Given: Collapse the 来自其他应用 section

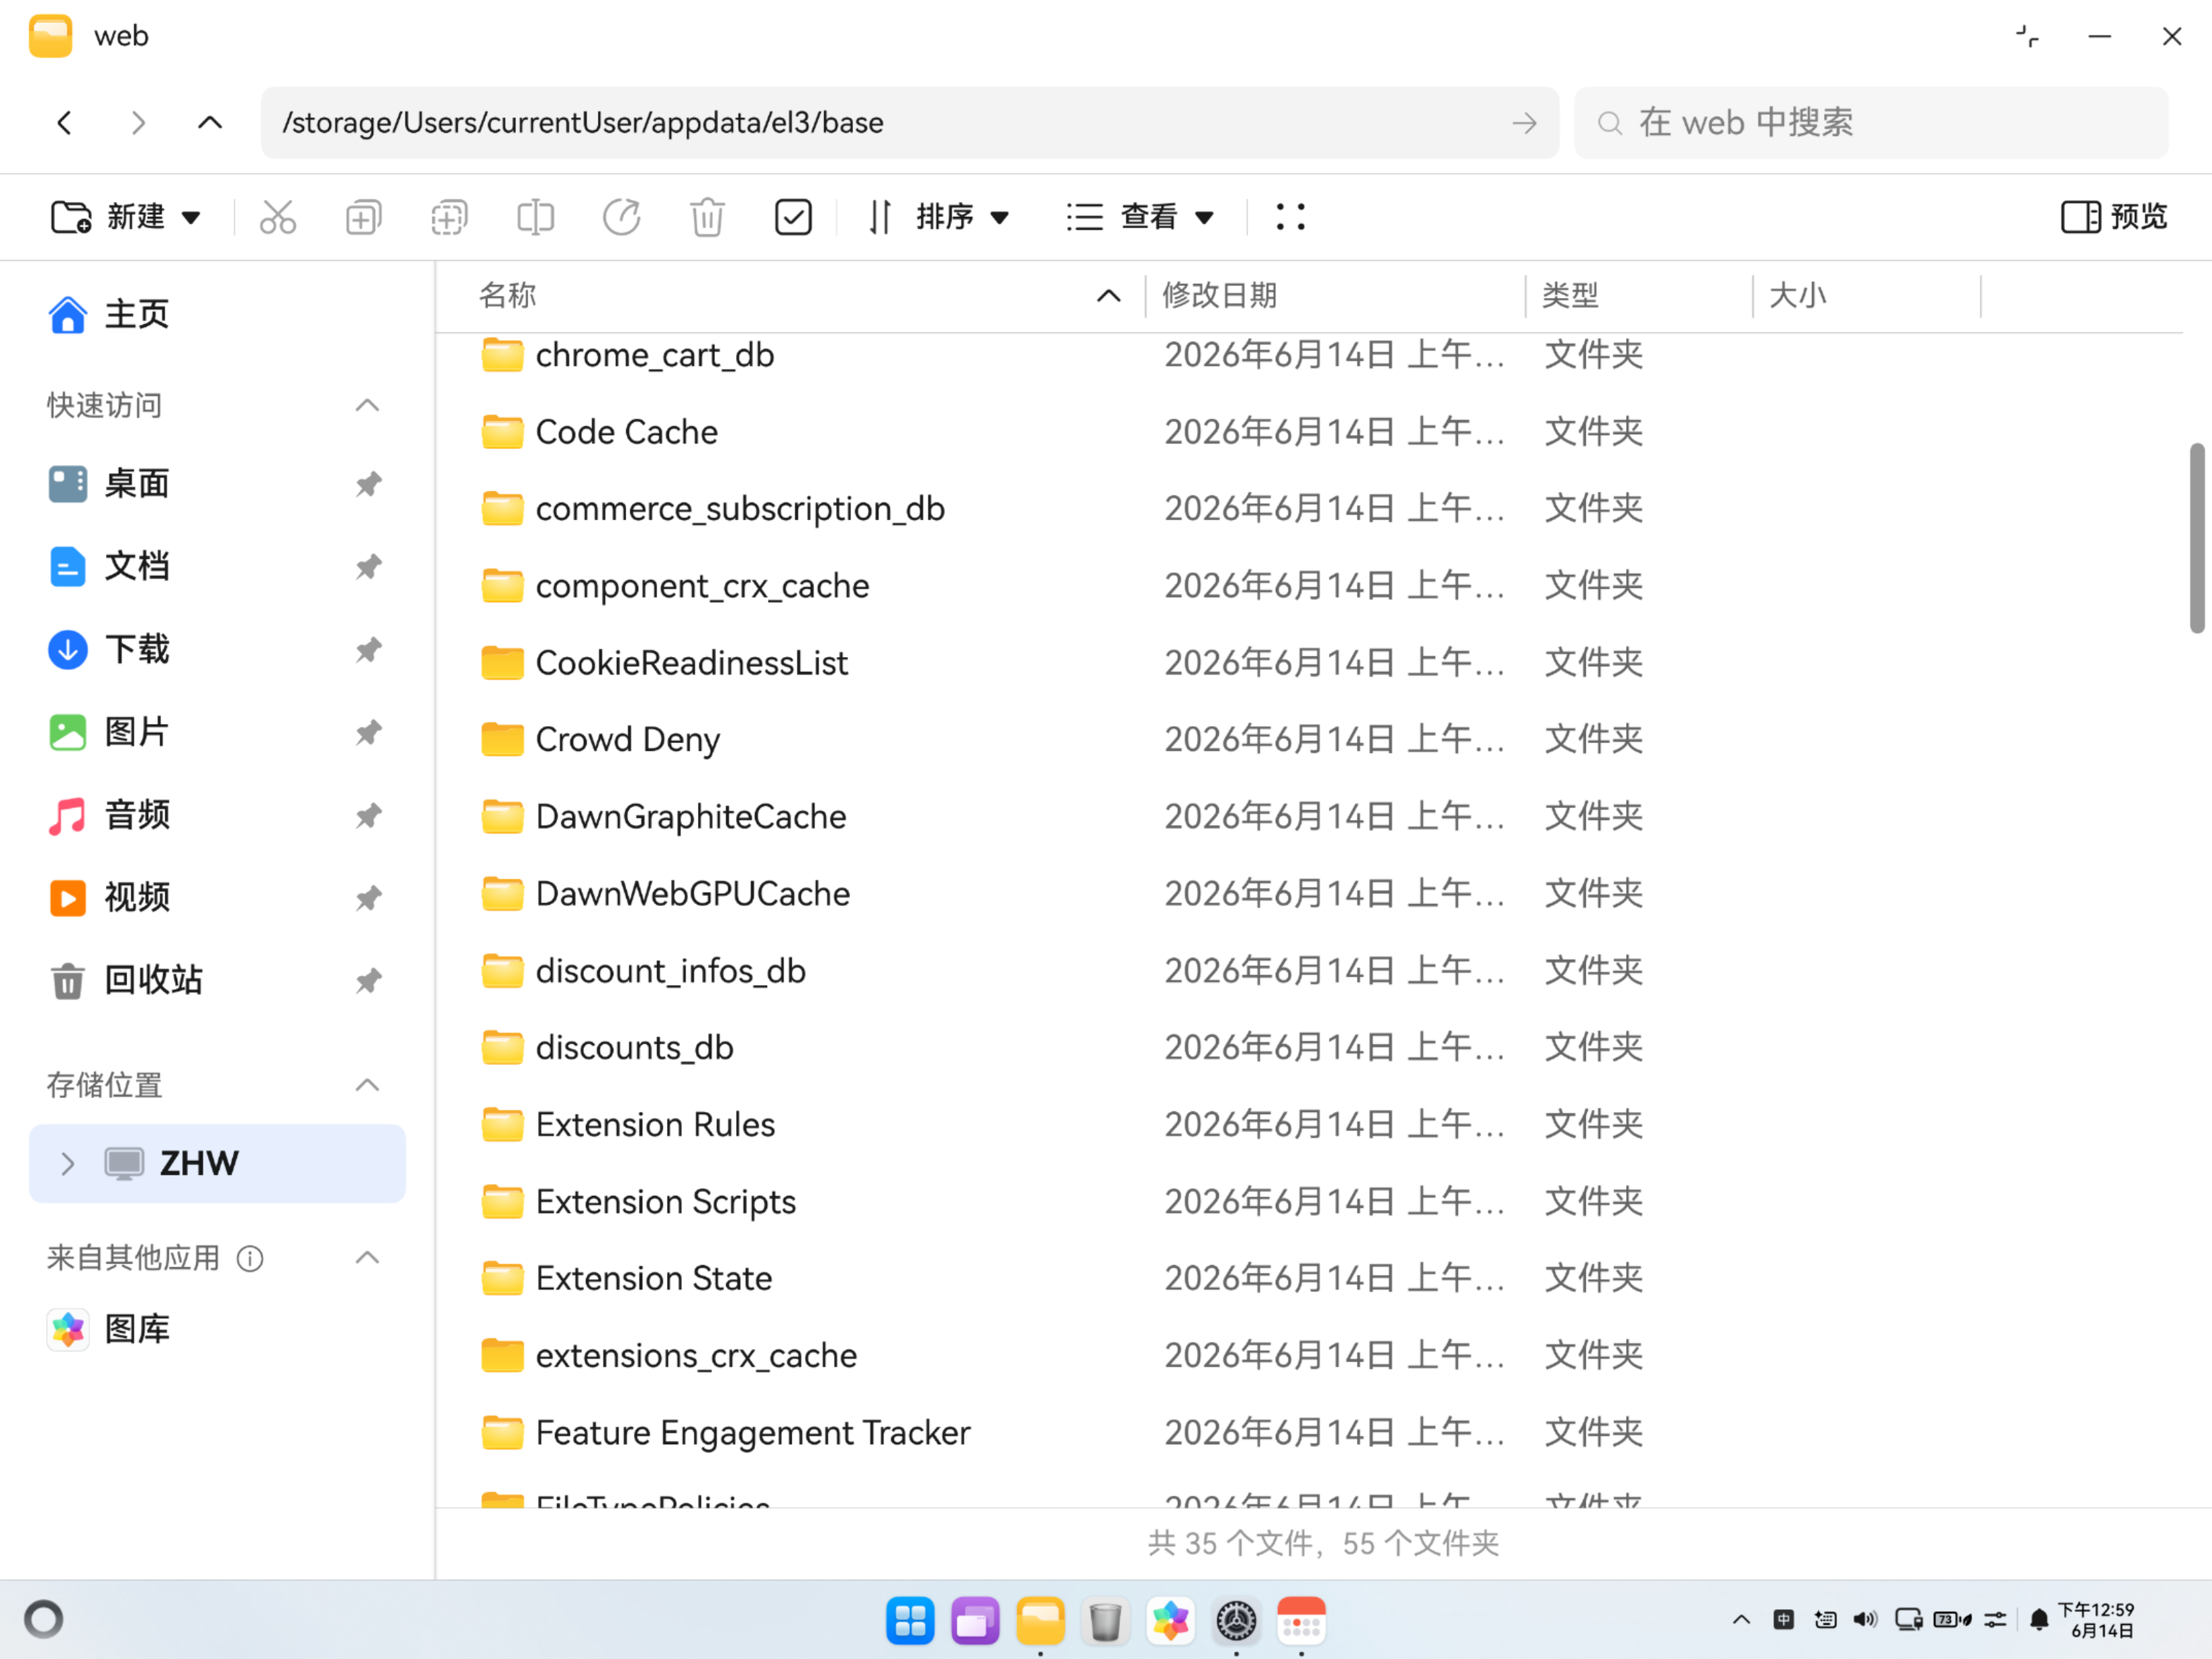Looking at the screenshot, I should (367, 1258).
